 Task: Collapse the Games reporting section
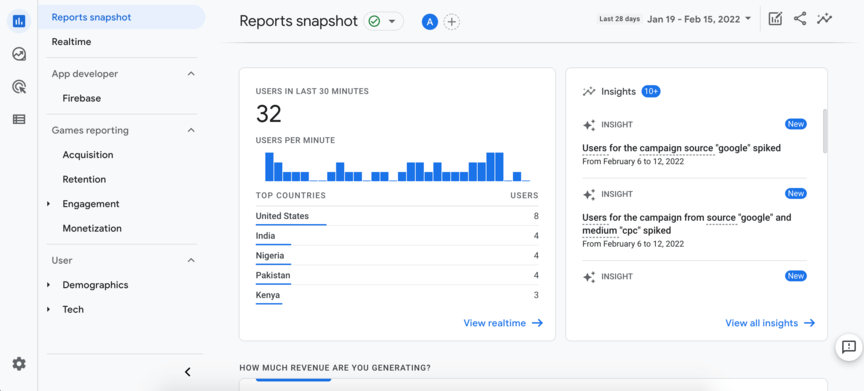(x=191, y=131)
